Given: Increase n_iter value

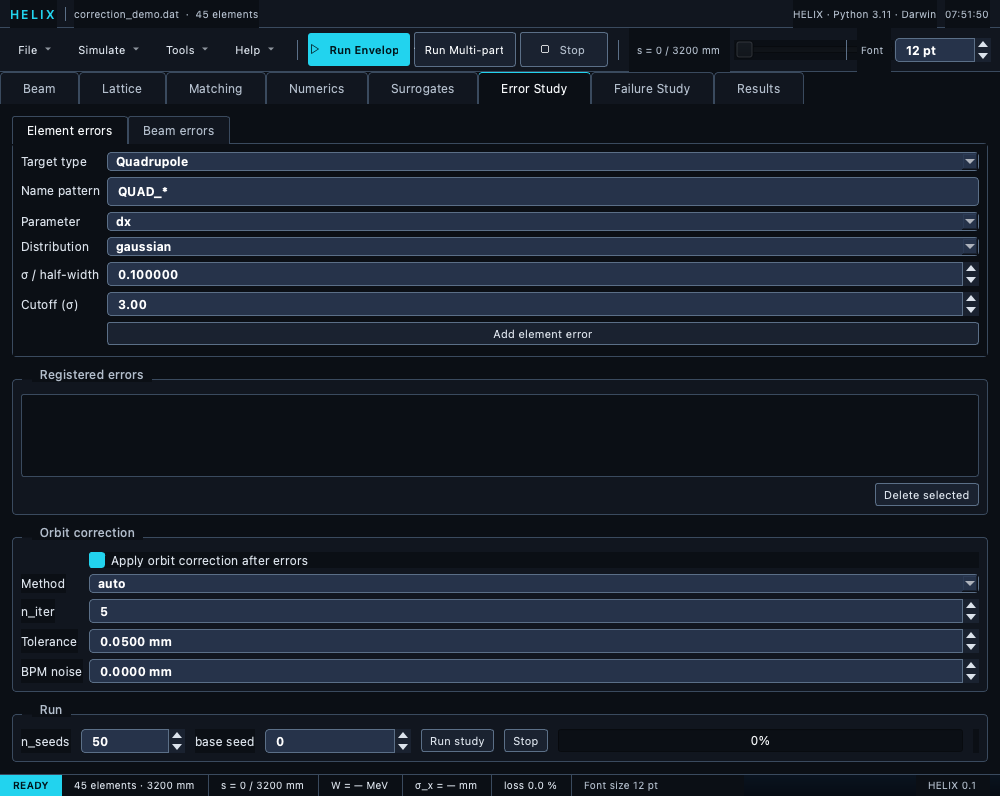Looking at the screenshot, I should pyautogui.click(x=971, y=605).
